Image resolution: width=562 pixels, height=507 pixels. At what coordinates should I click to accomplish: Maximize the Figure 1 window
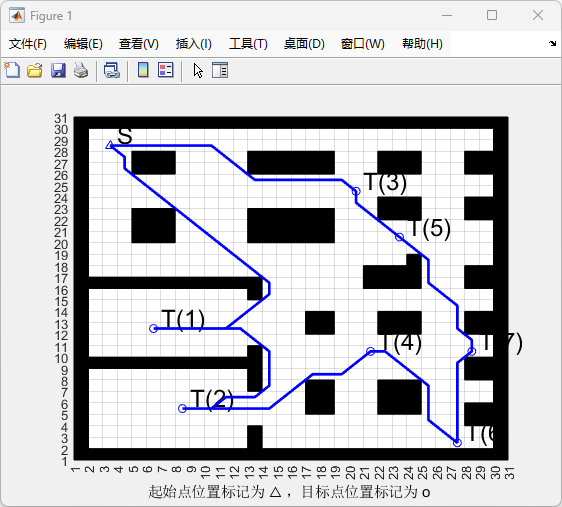tap(492, 15)
